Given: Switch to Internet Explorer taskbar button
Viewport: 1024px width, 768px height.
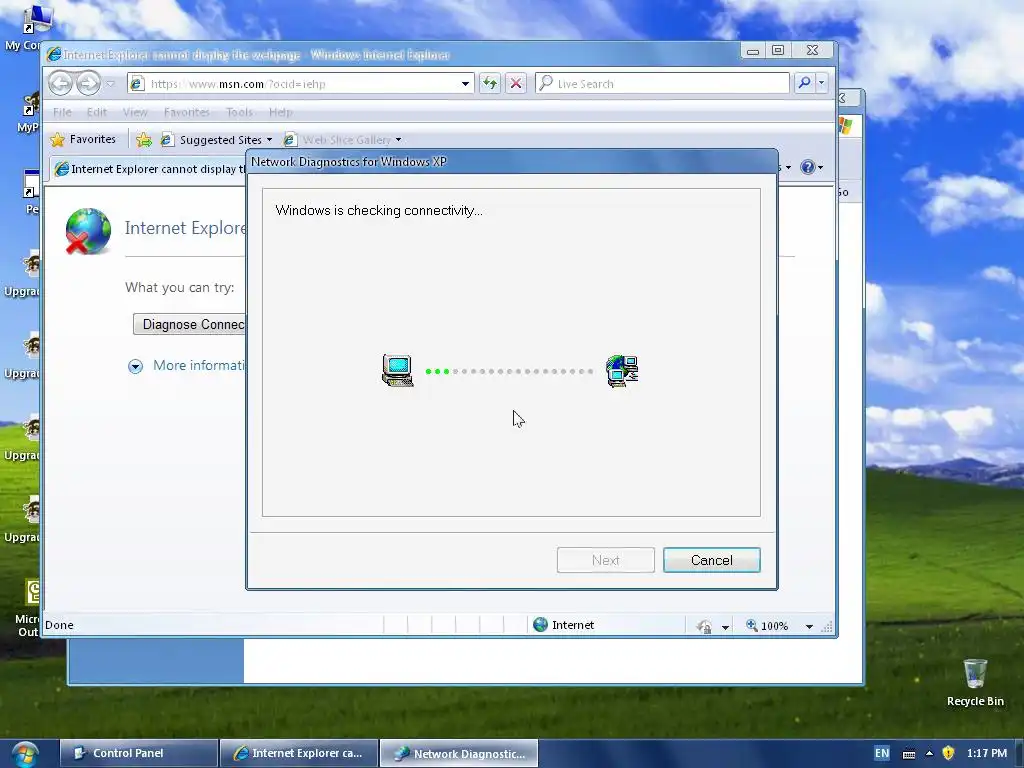Looking at the screenshot, I should pyautogui.click(x=299, y=753).
